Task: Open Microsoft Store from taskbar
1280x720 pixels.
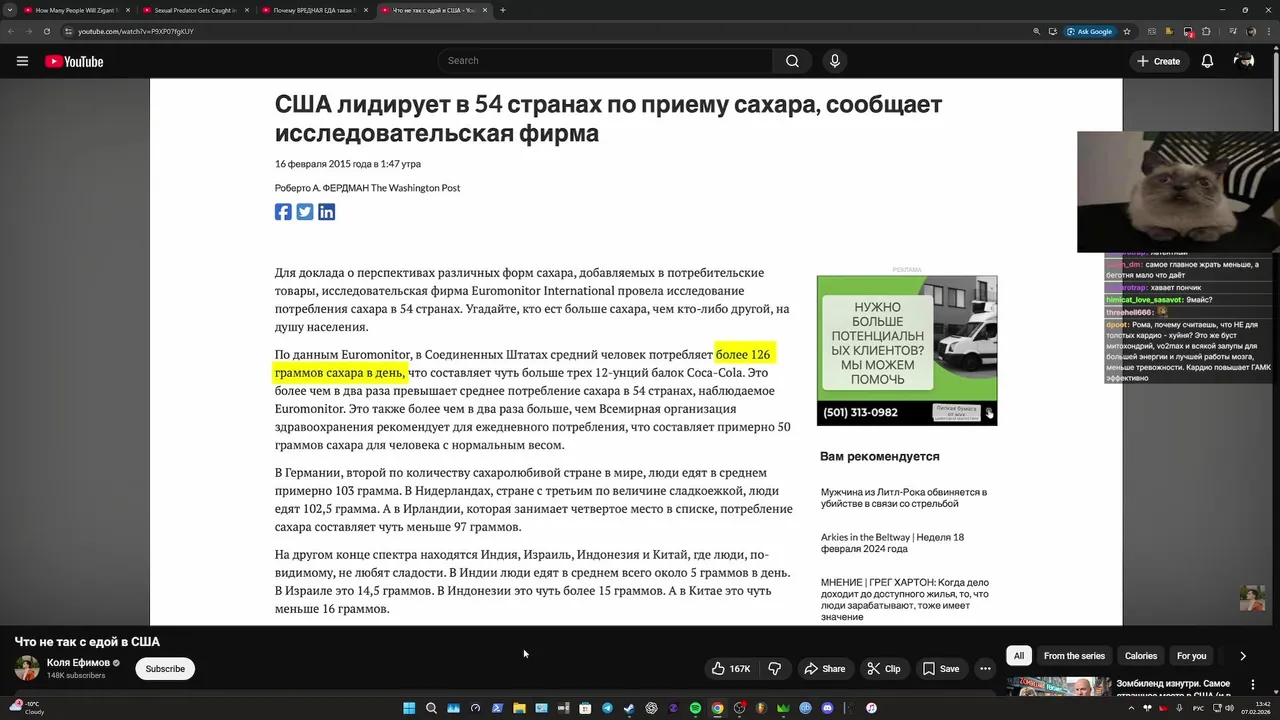Action: [x=585, y=708]
